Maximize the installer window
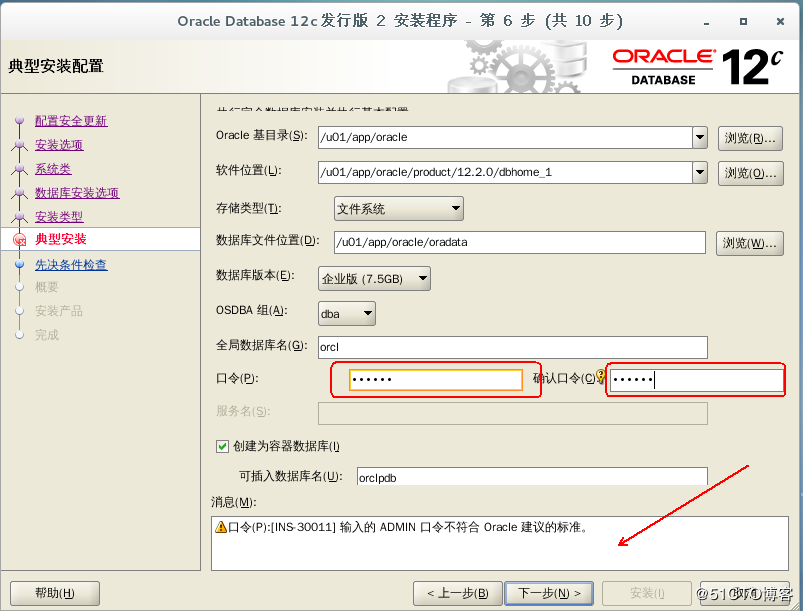Image resolution: width=803 pixels, height=611 pixels. (x=743, y=22)
